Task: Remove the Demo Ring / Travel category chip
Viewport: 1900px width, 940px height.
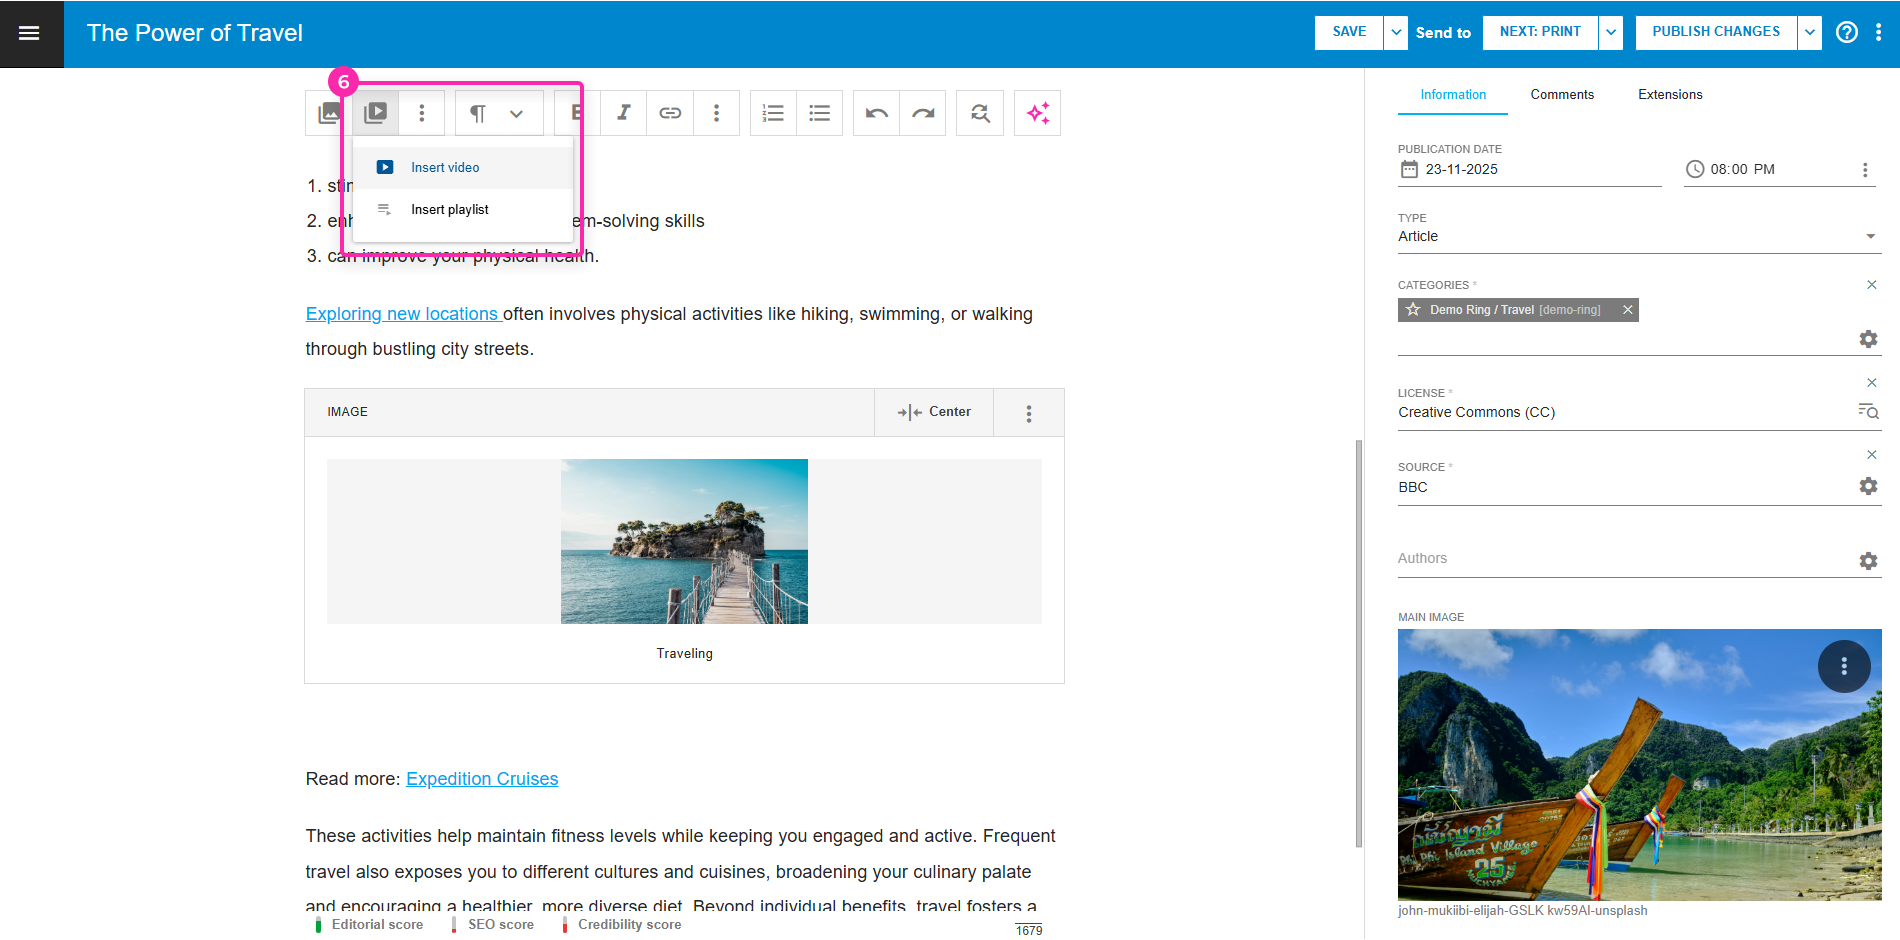Action: point(1628,310)
